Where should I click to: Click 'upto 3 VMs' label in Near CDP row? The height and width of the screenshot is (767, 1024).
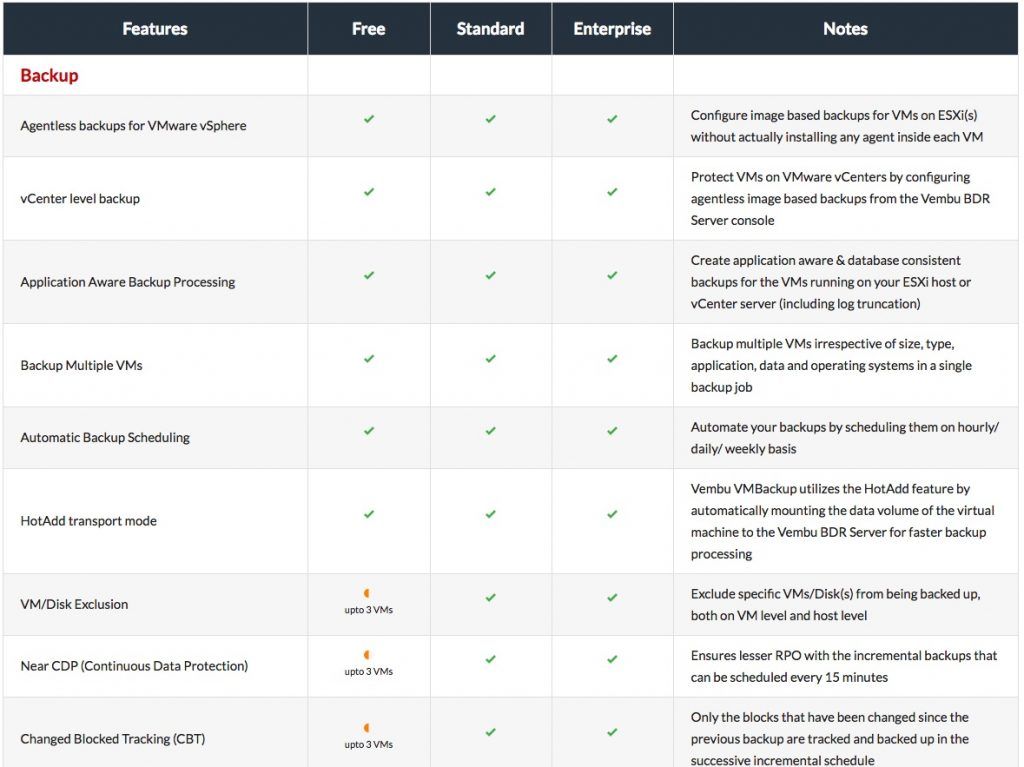tap(368, 671)
